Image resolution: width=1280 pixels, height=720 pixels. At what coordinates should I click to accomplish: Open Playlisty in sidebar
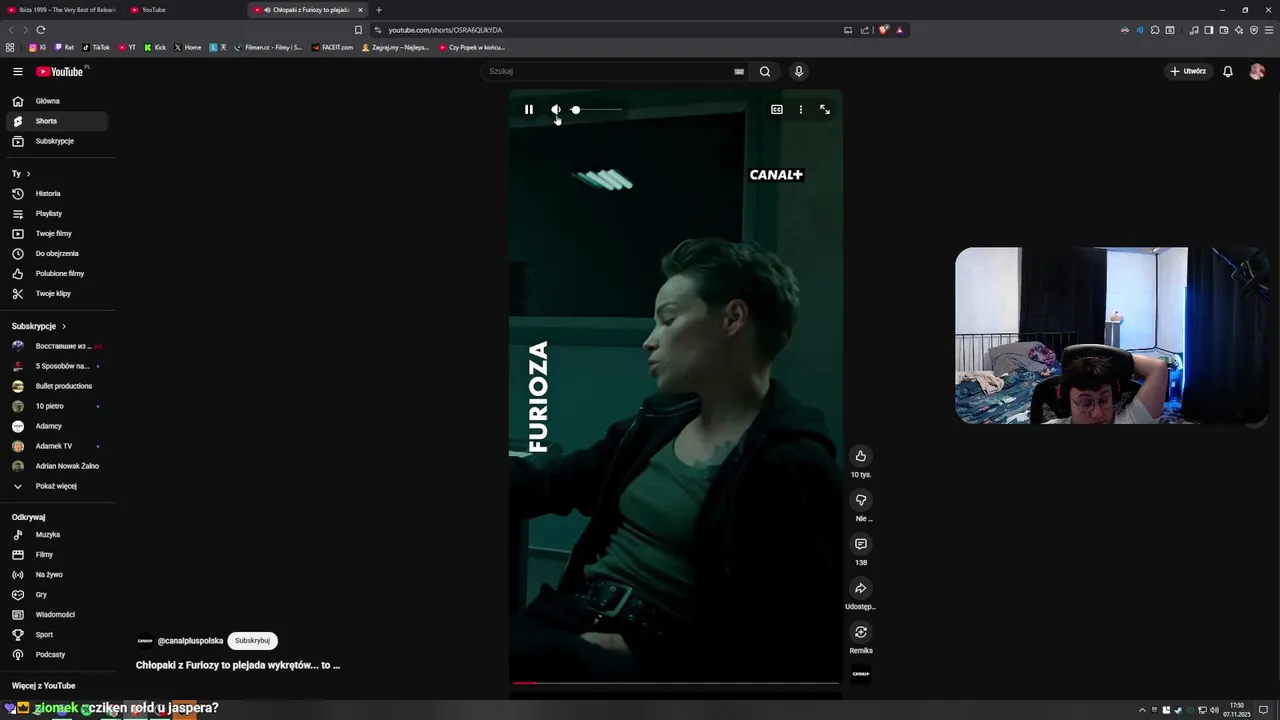point(57,213)
